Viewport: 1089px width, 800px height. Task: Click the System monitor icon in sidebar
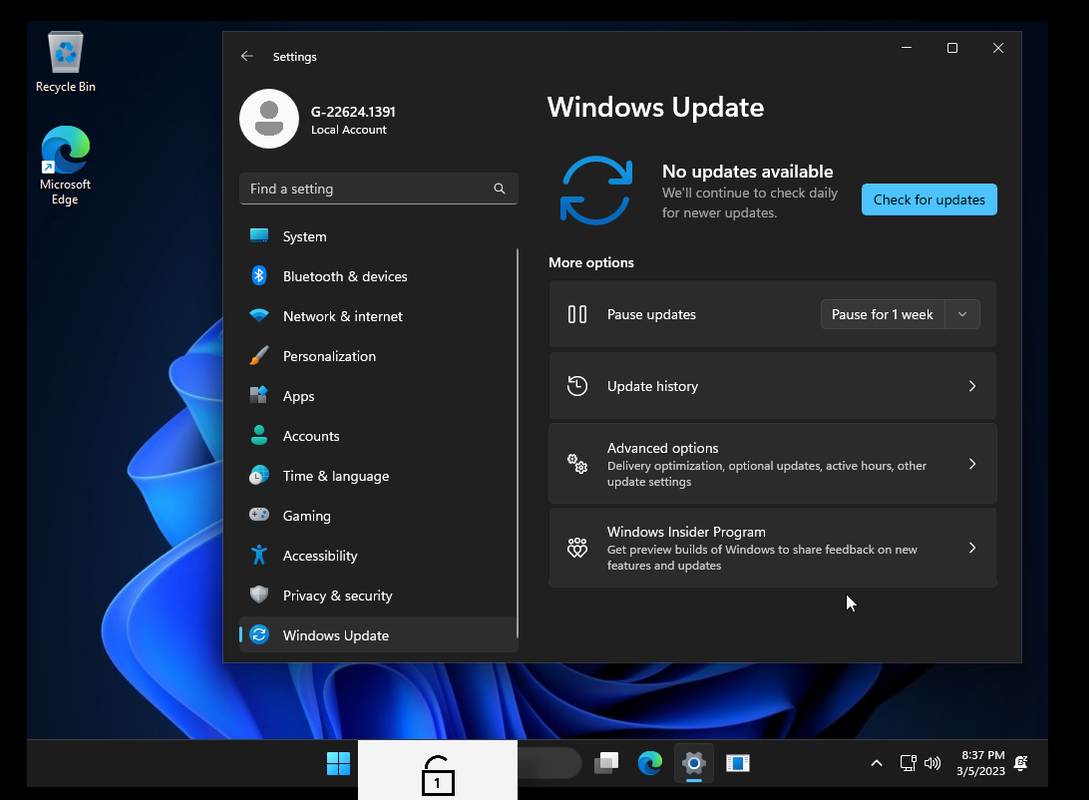click(x=259, y=236)
